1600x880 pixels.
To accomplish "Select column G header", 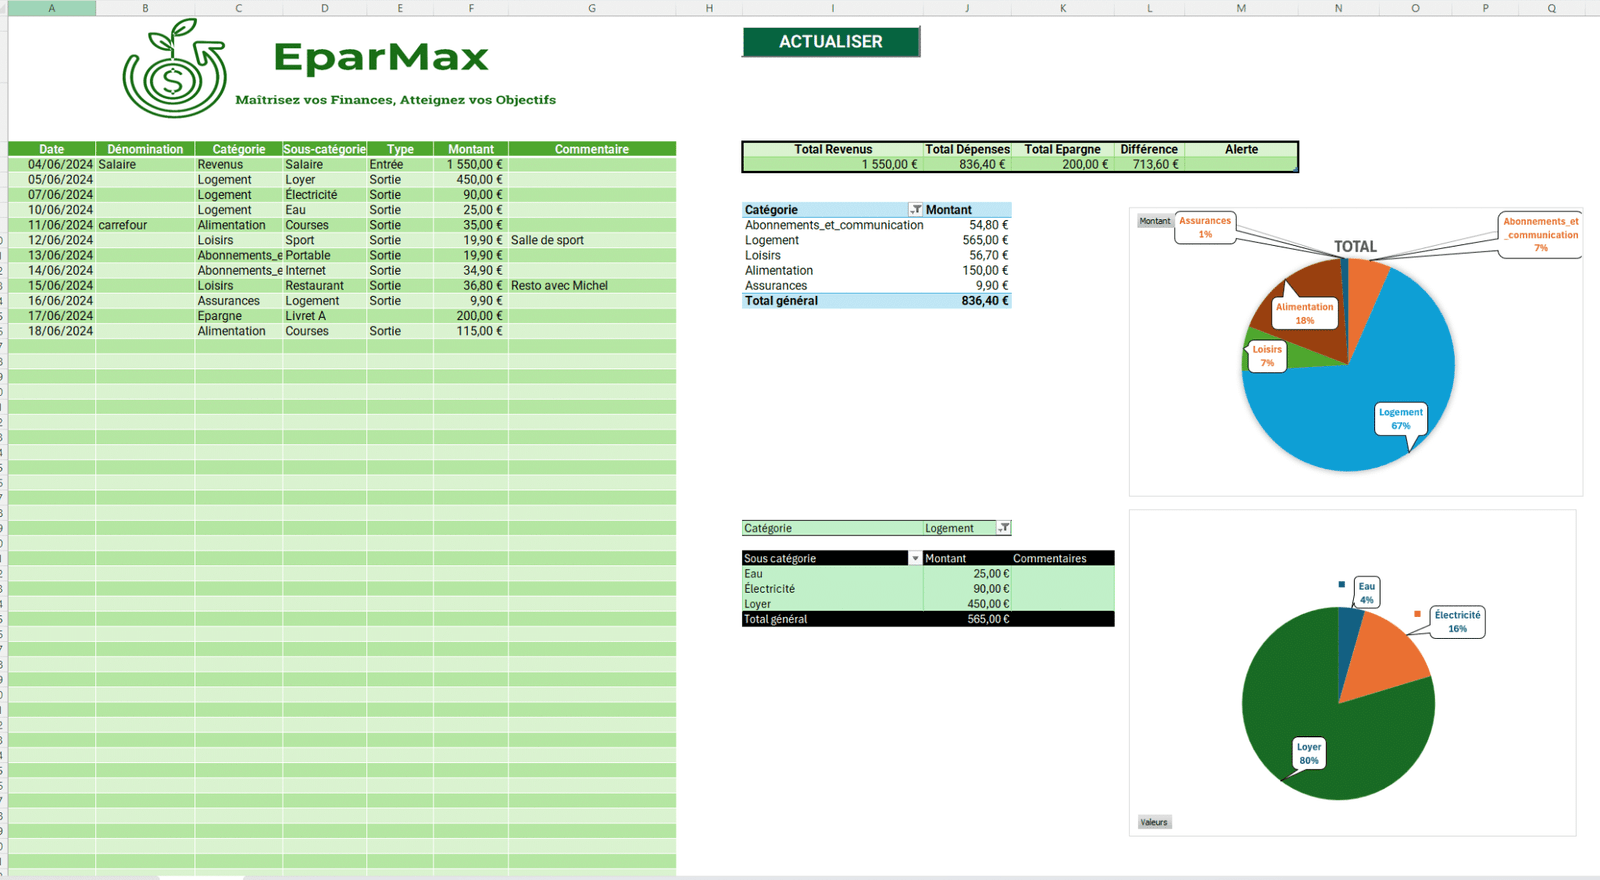I will pyautogui.click(x=592, y=8).
